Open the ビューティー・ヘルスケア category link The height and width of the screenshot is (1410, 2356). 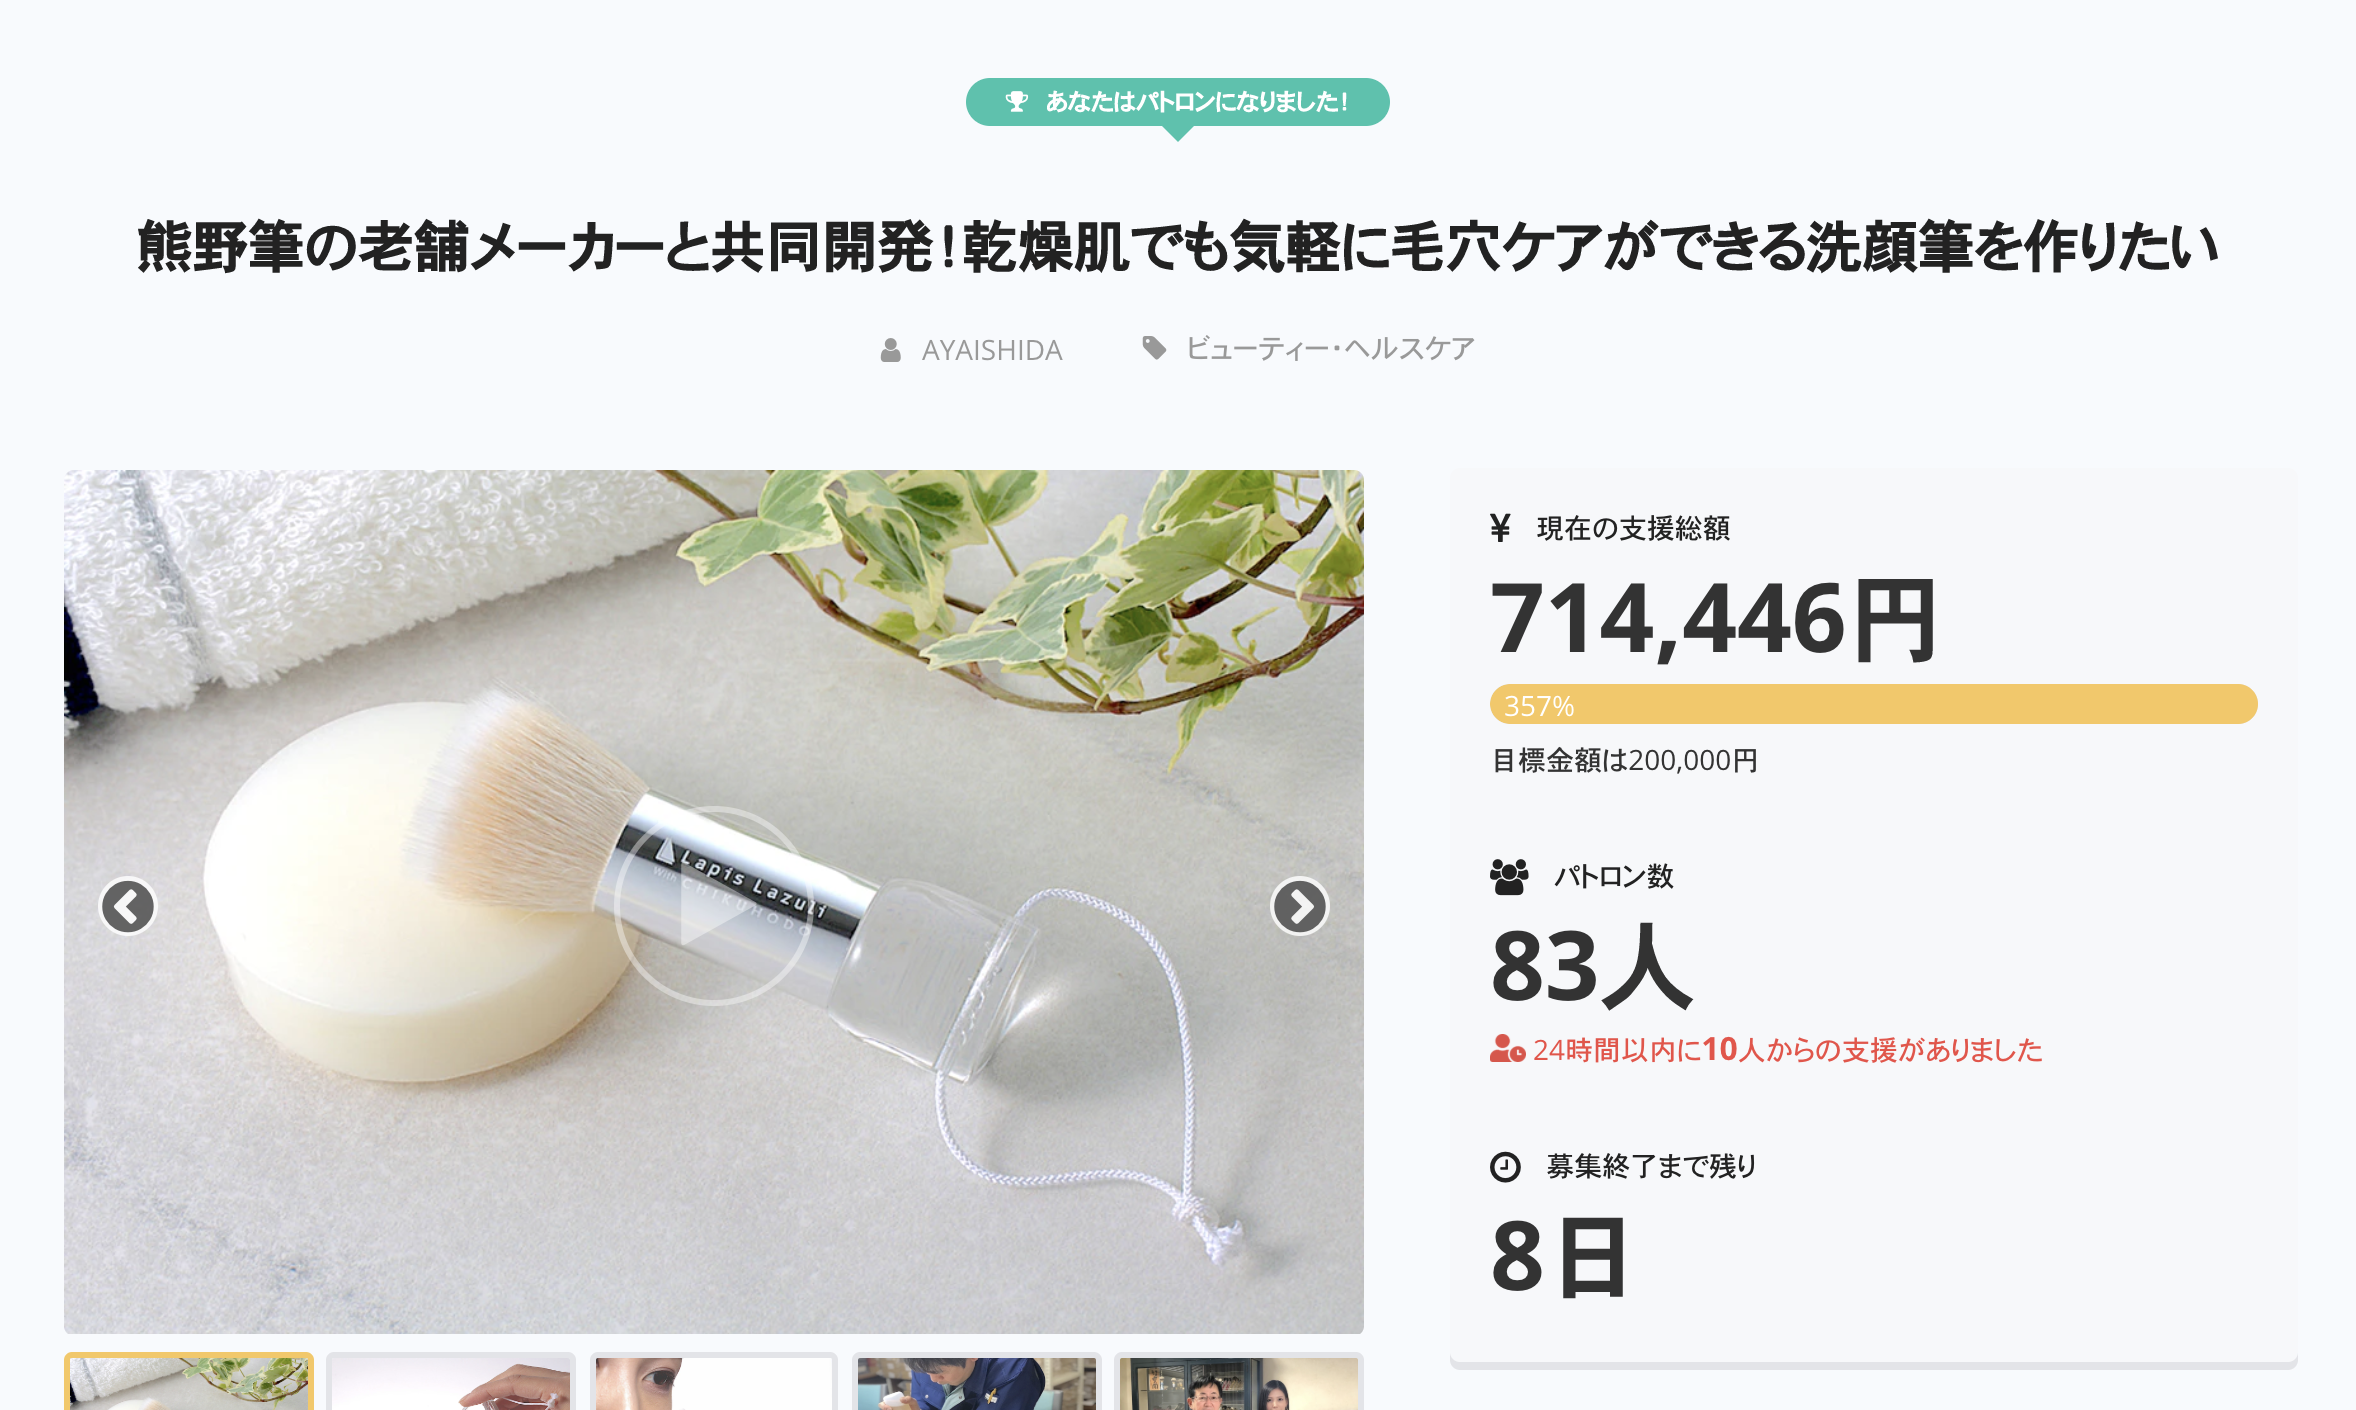point(1329,348)
